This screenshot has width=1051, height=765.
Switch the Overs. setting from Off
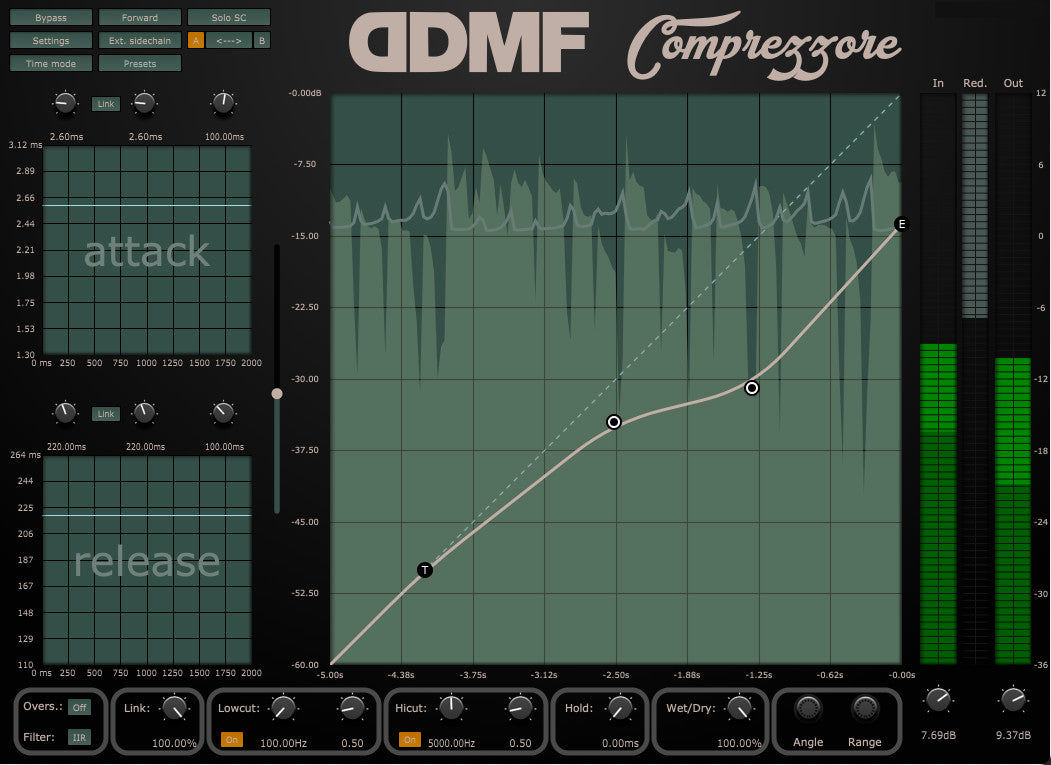click(x=78, y=708)
